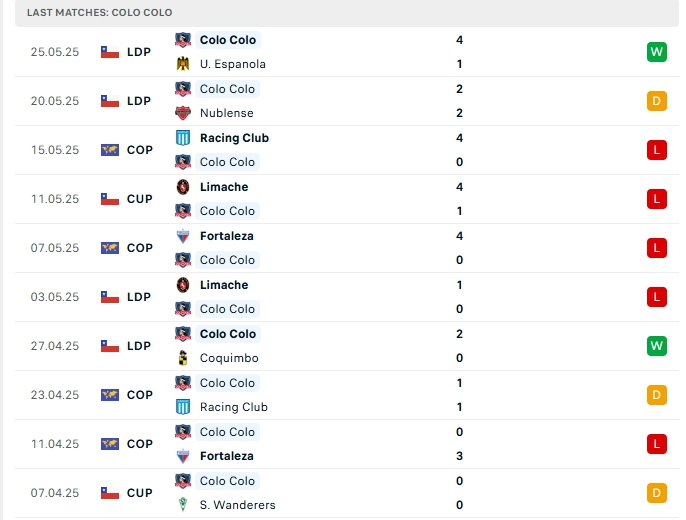
Task: Click the D result badge for 07.04.25
Action: click(656, 493)
